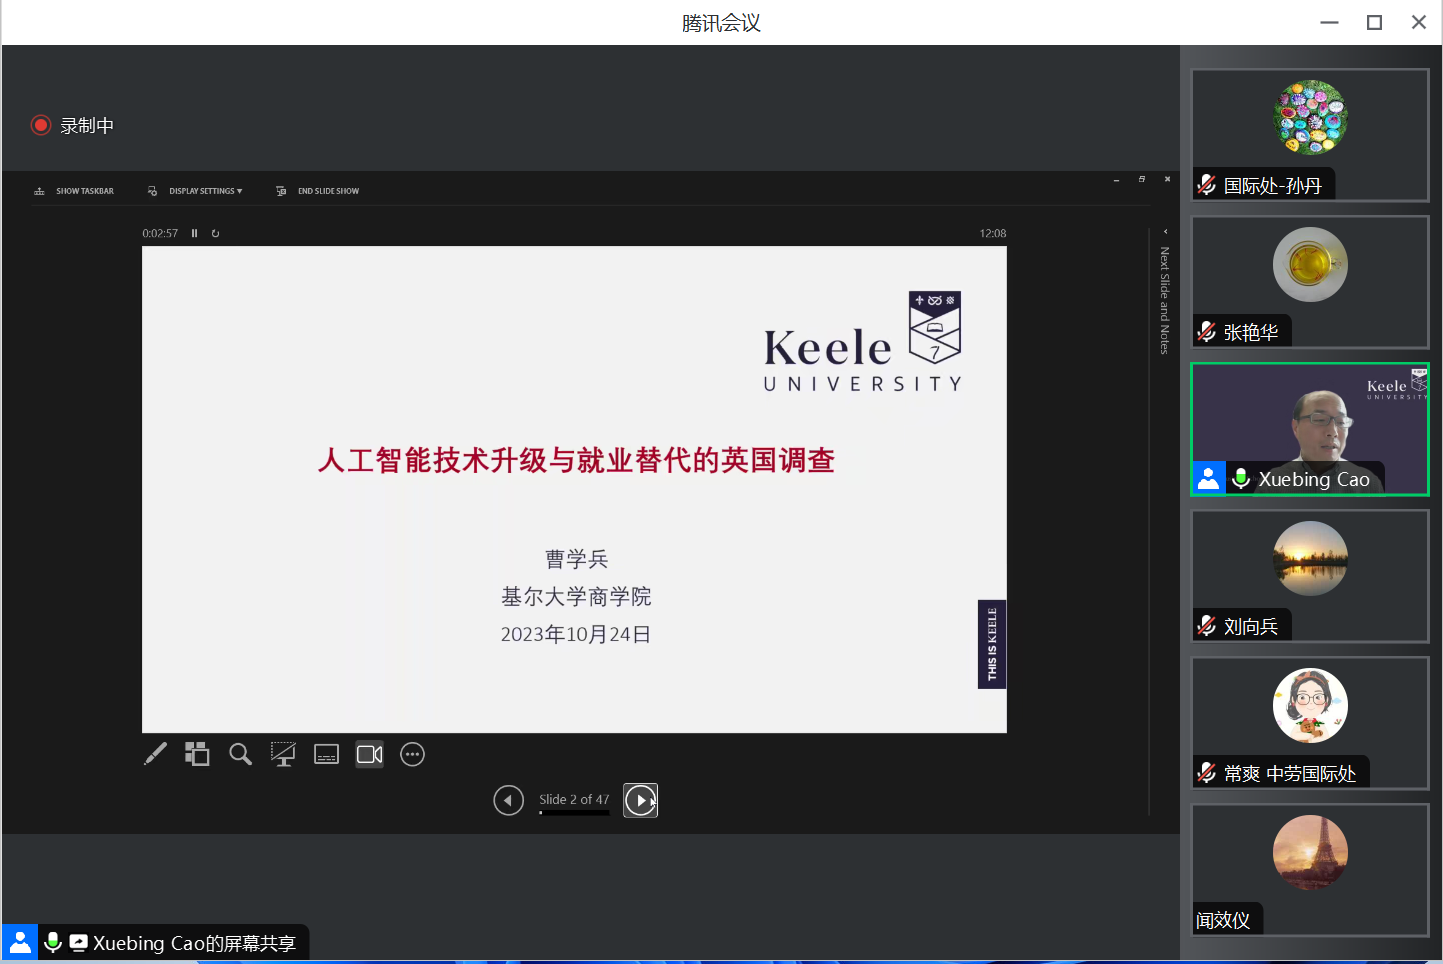Go to the previous slide

pos(508,800)
